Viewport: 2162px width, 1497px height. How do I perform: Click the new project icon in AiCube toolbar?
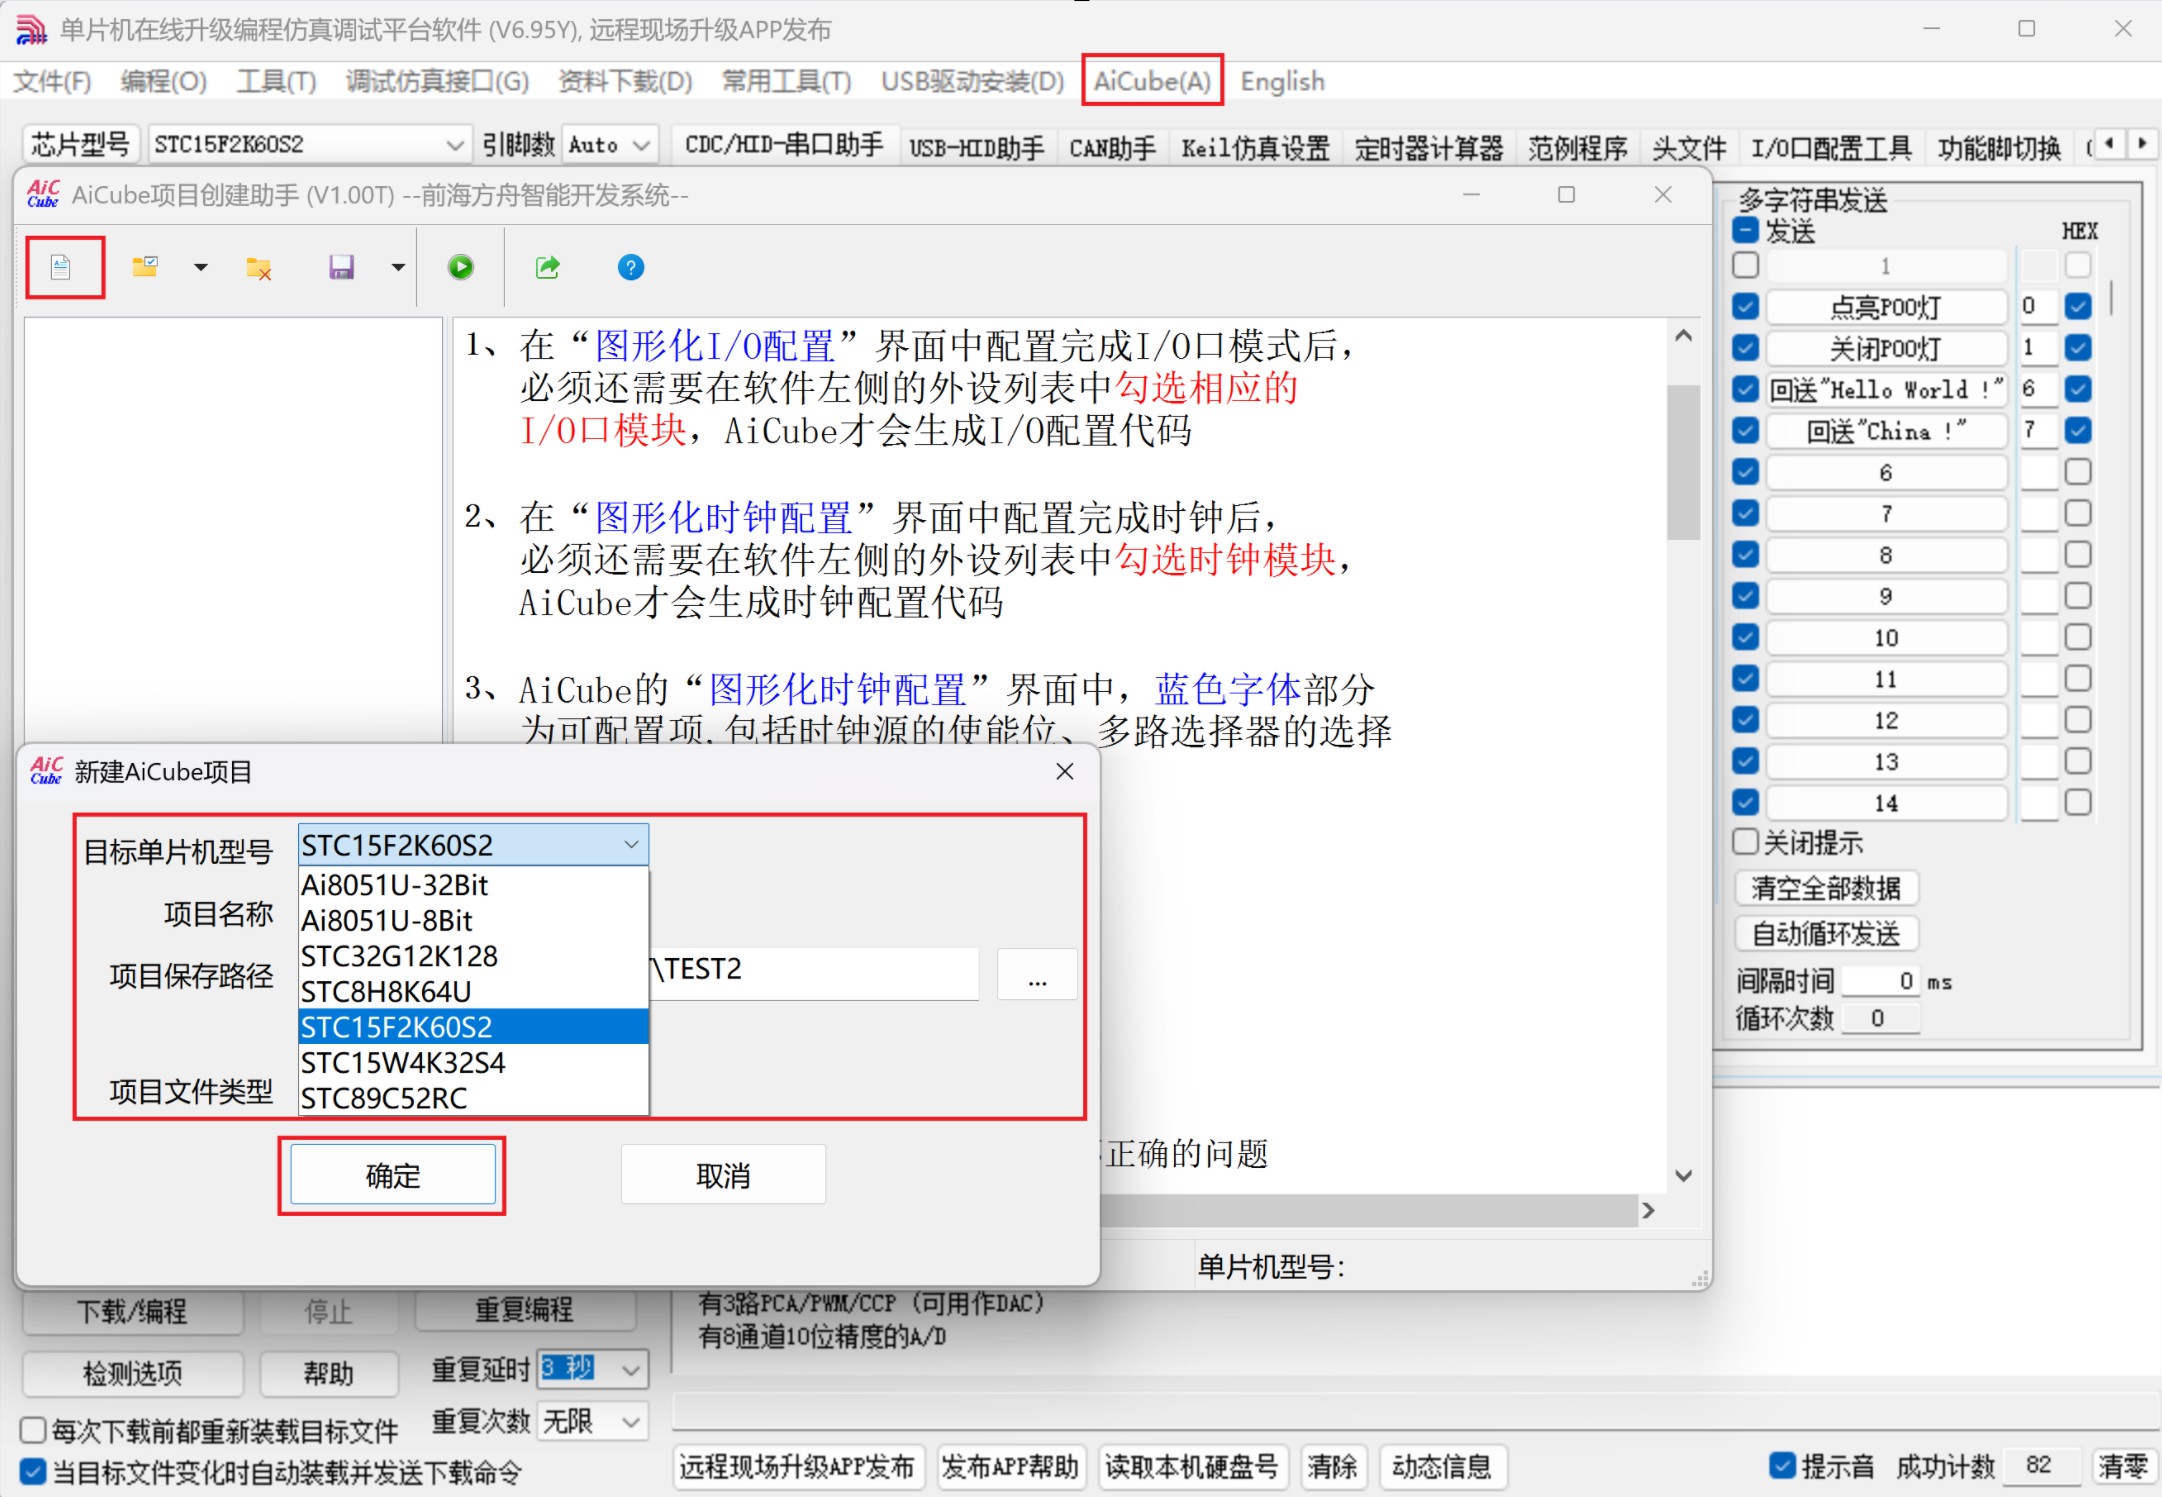coord(62,267)
